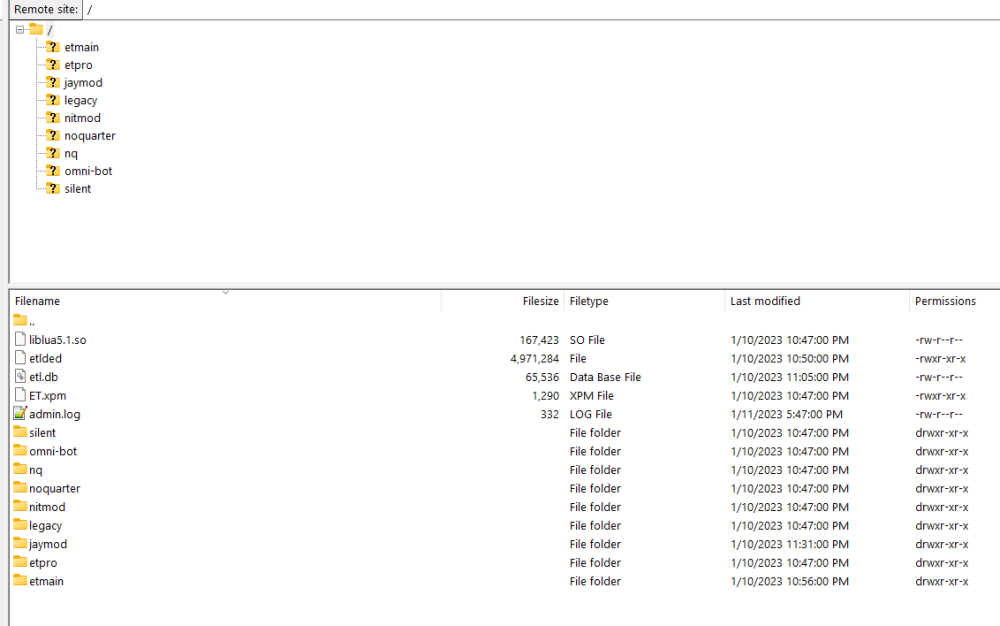Image resolution: width=1000 pixels, height=626 pixels.
Task: Sort file list by Filename column
Action: pyautogui.click(x=38, y=301)
